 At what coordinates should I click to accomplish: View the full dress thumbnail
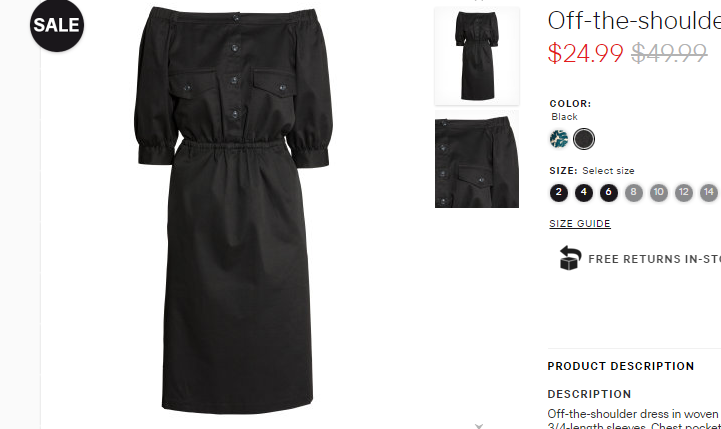(477, 56)
